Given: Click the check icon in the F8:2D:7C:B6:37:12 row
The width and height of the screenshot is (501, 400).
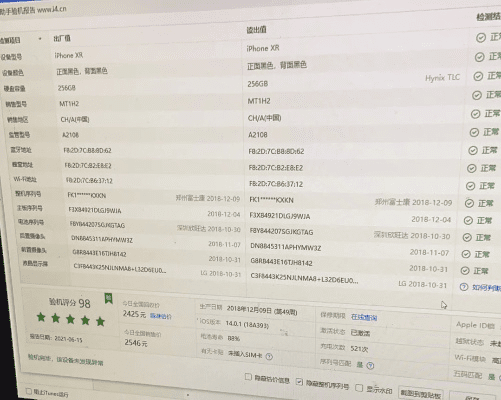Looking at the screenshot, I should [x=470, y=186].
